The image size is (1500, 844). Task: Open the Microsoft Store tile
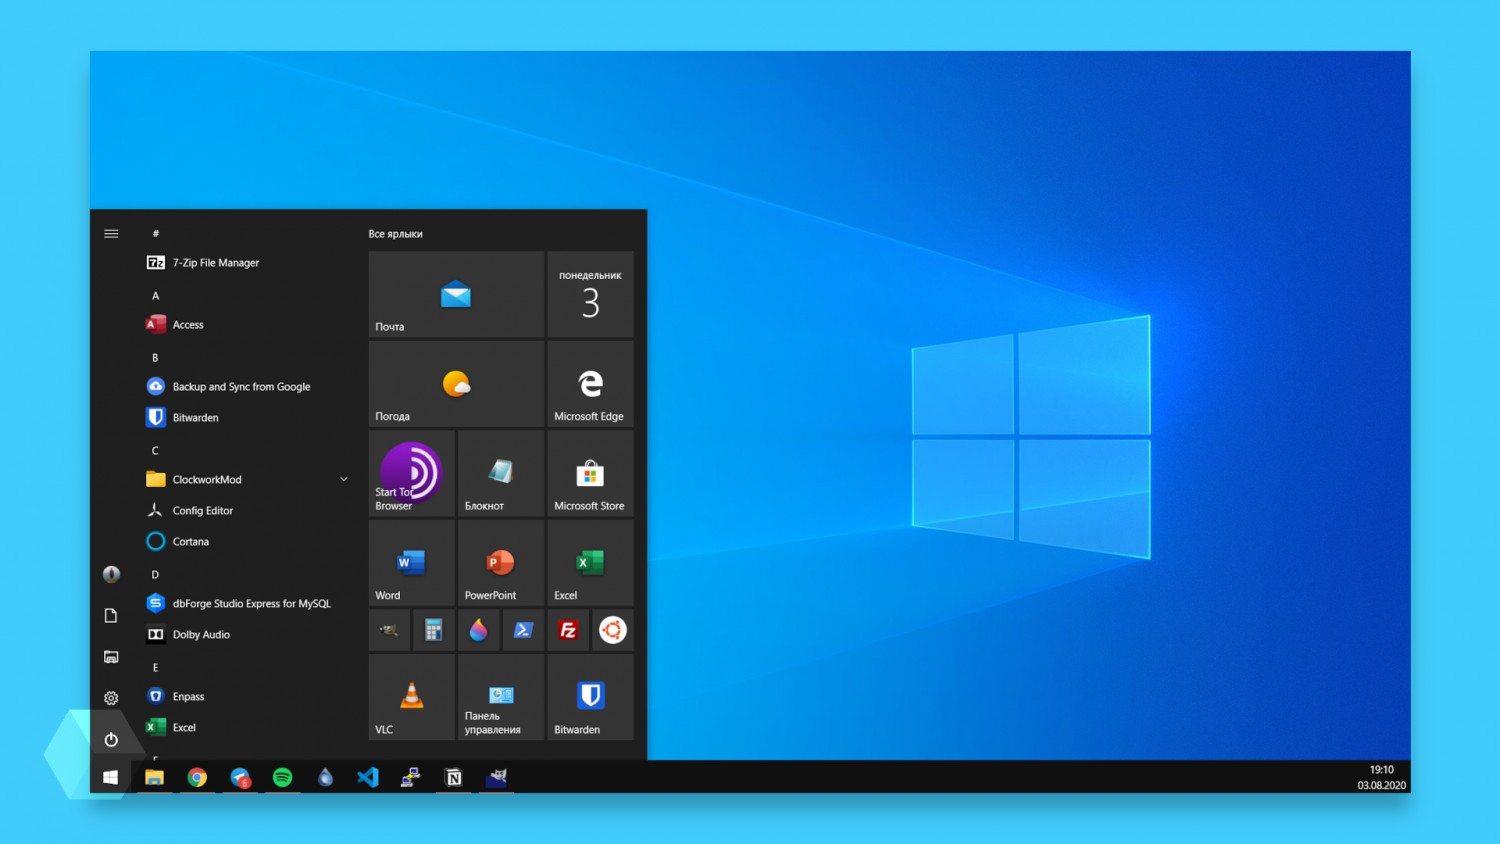[x=590, y=473]
